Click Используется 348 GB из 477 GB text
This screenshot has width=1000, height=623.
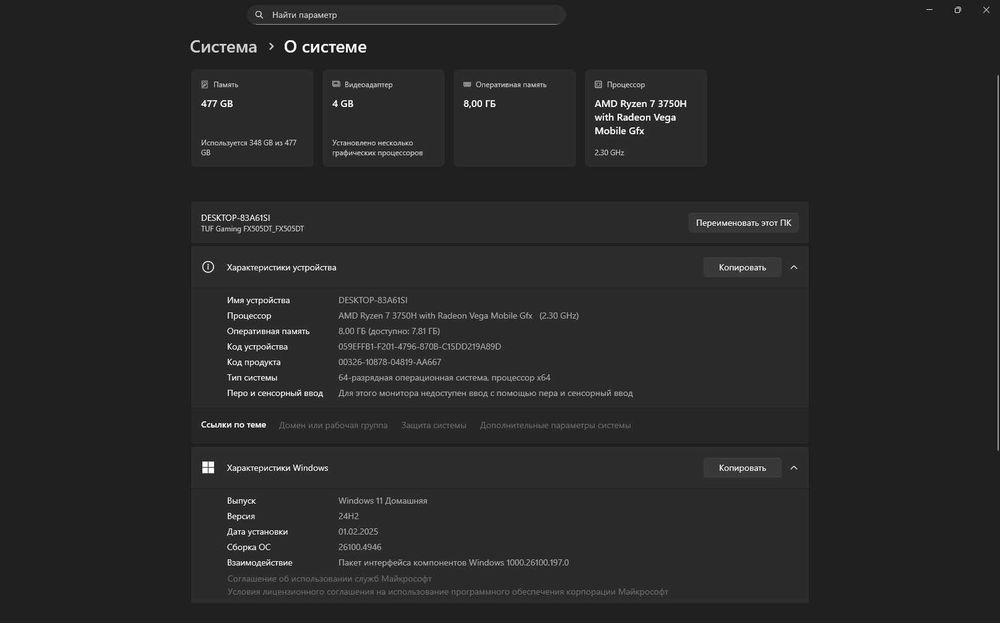(x=249, y=147)
